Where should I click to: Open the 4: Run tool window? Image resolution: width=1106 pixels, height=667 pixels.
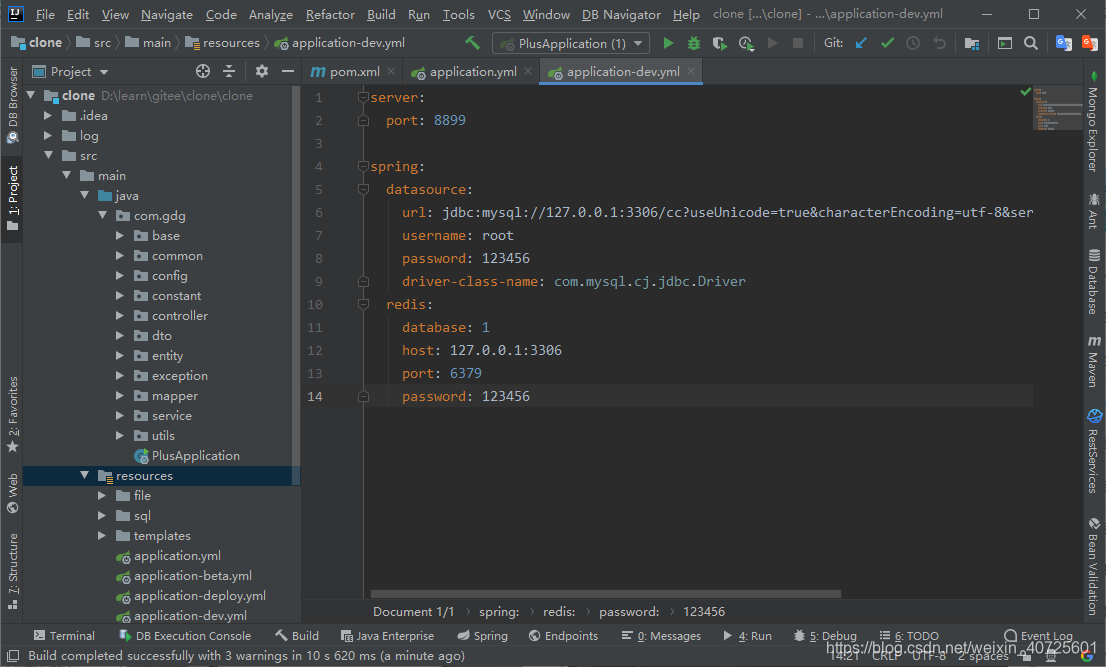coord(747,636)
